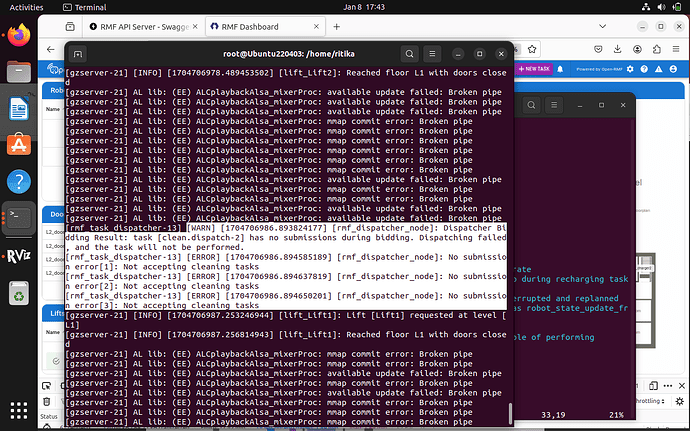Open user account icon in RMF Dashboard
690x431 pixels.
point(673,69)
